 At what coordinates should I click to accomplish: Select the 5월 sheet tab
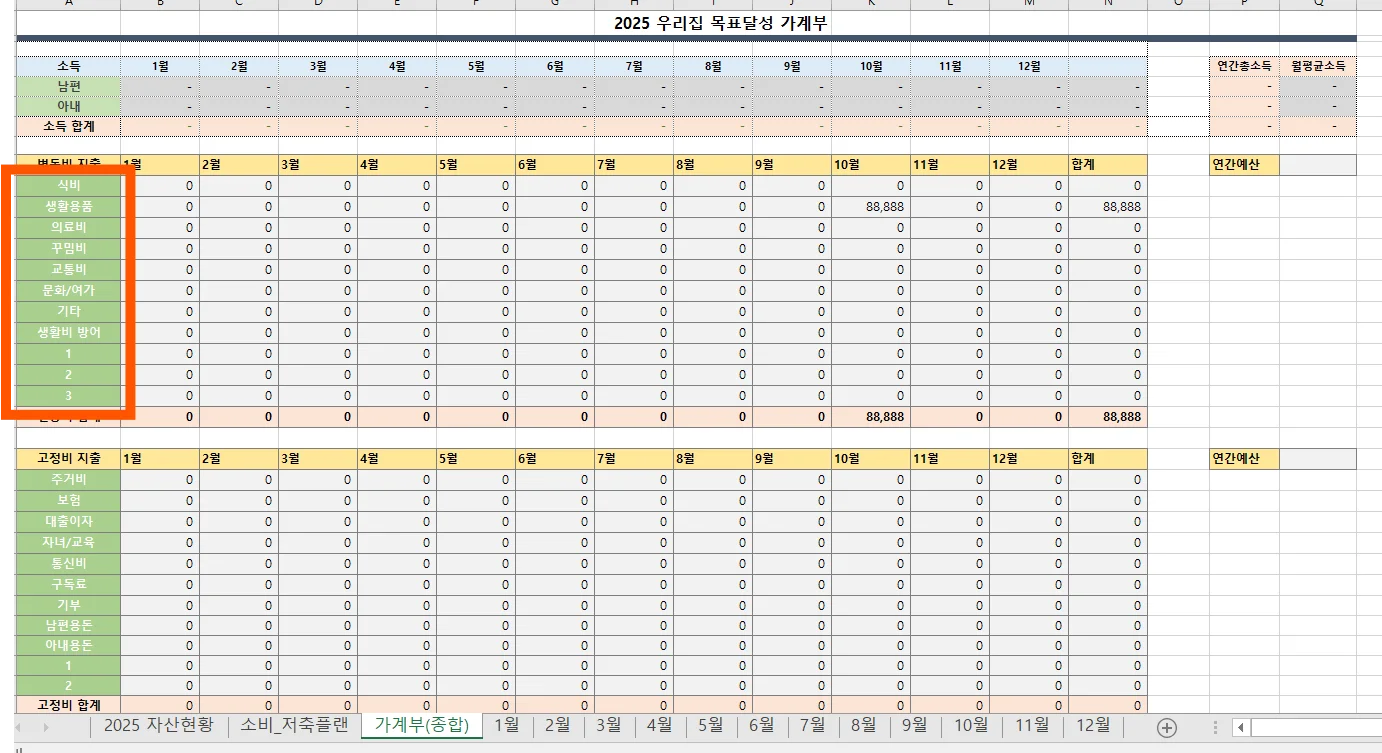(x=710, y=726)
